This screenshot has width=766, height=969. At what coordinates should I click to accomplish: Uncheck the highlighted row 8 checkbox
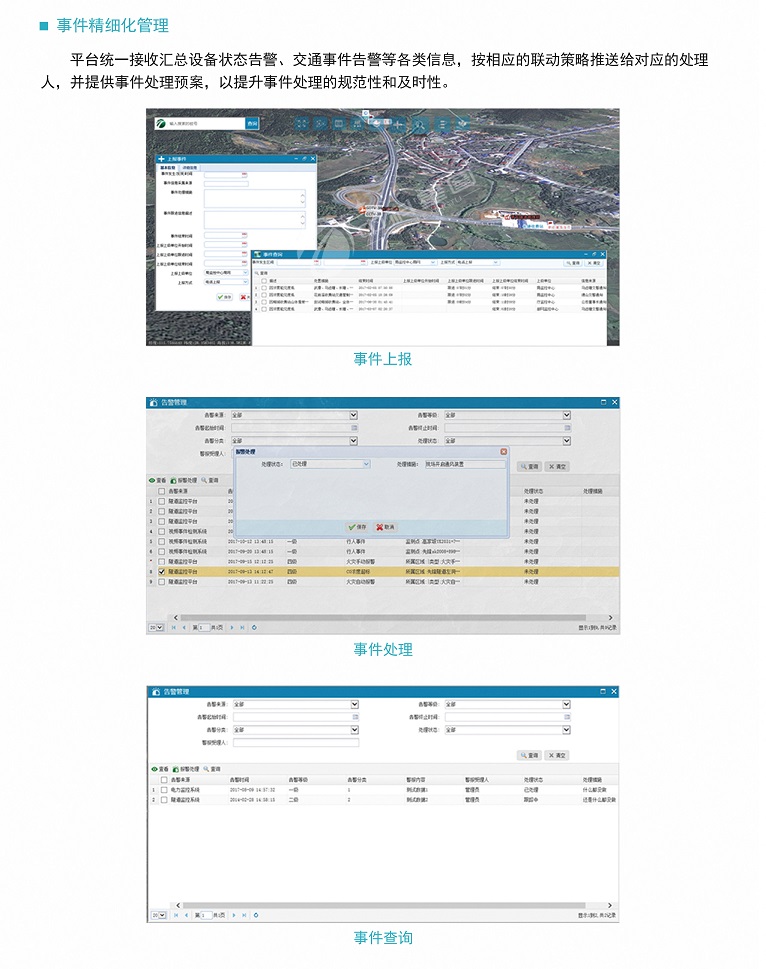pyautogui.click(x=162, y=571)
